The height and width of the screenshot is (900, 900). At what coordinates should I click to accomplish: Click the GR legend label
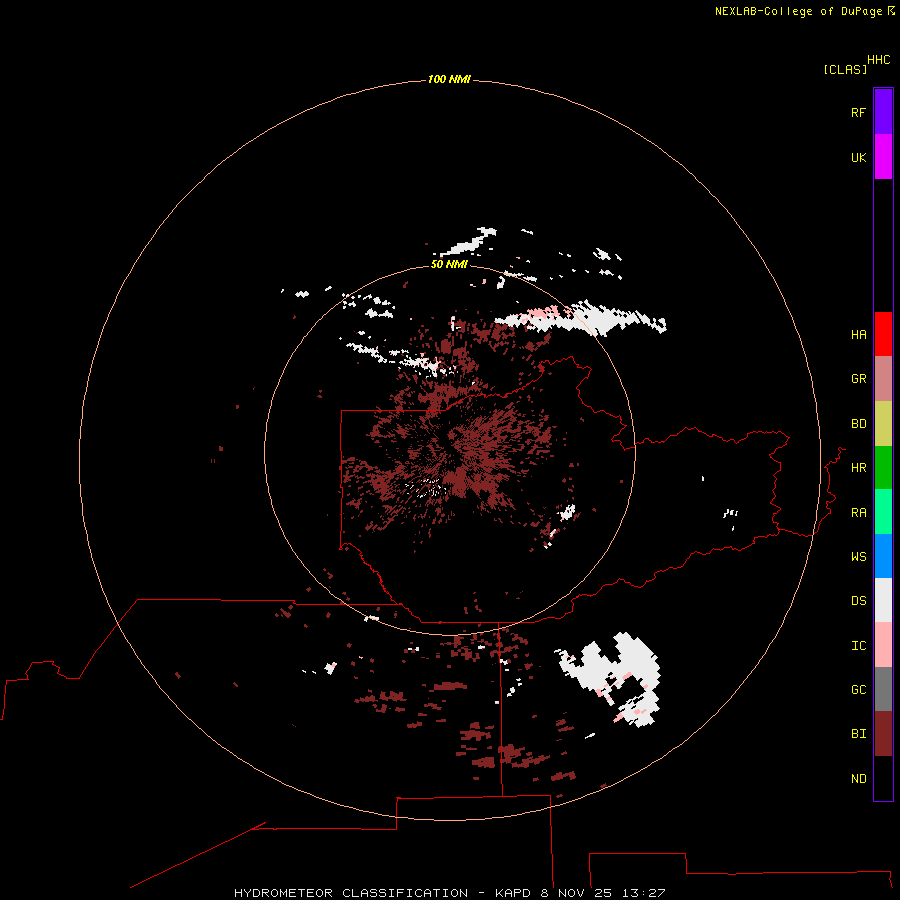click(x=858, y=379)
